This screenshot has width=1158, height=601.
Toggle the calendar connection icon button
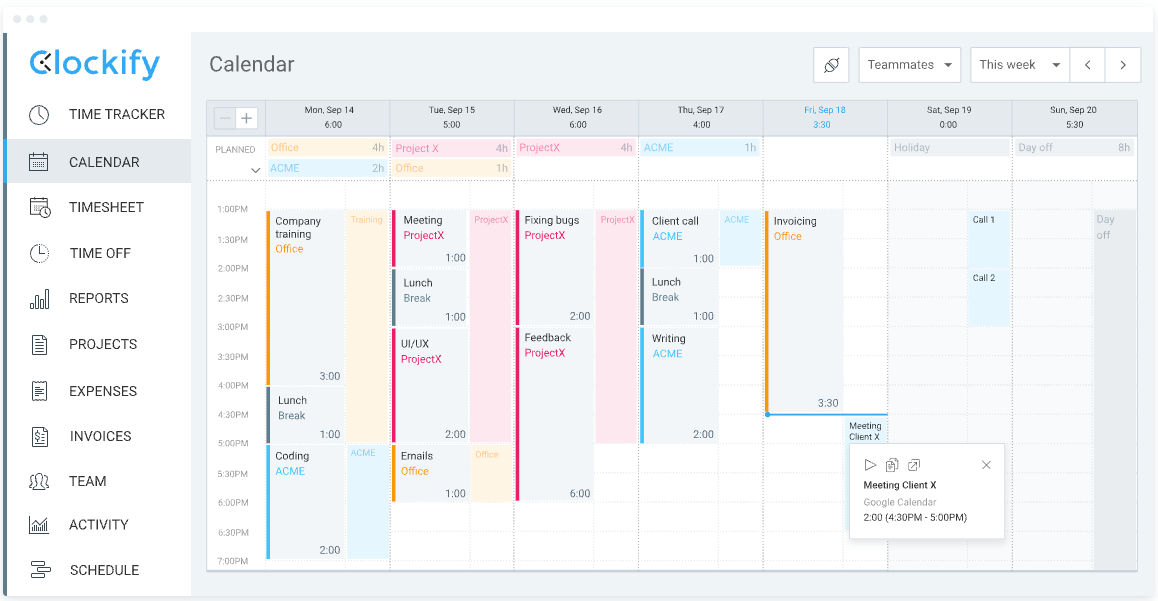pyautogui.click(x=832, y=65)
